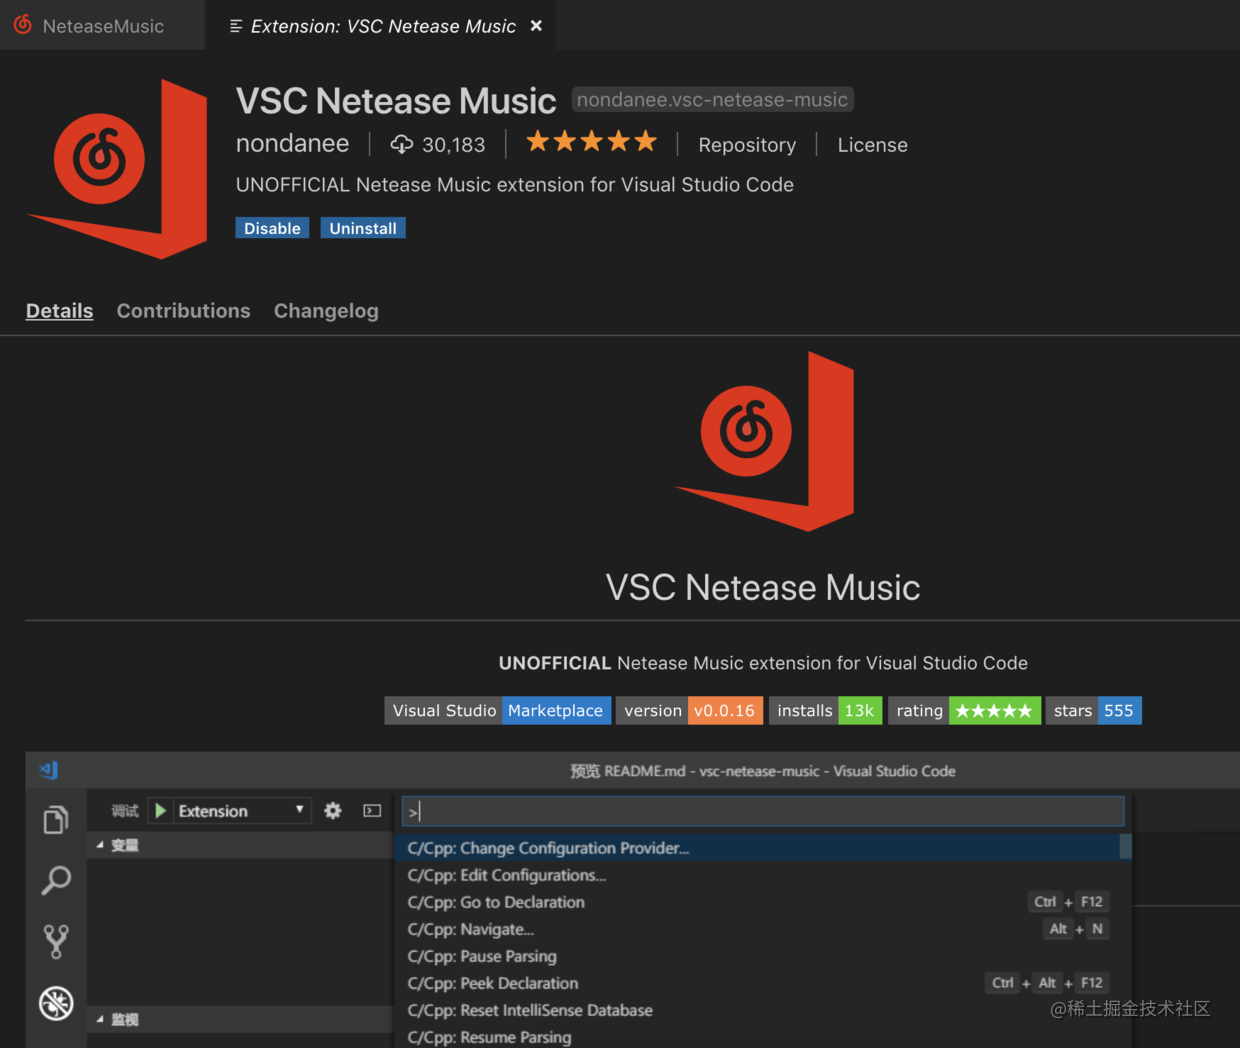Click the VSC Netease Music extension title
Viewport: 1240px width, 1048px height.
[396, 101]
